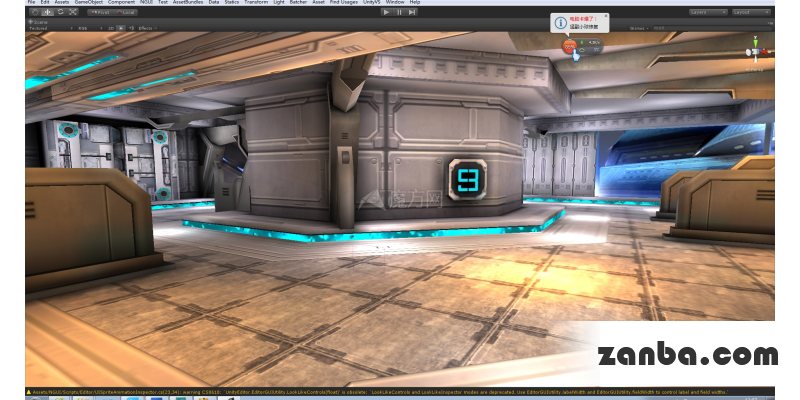Toggle the Pivot handle position button
Screen dimensions: 800x400
click(x=100, y=12)
